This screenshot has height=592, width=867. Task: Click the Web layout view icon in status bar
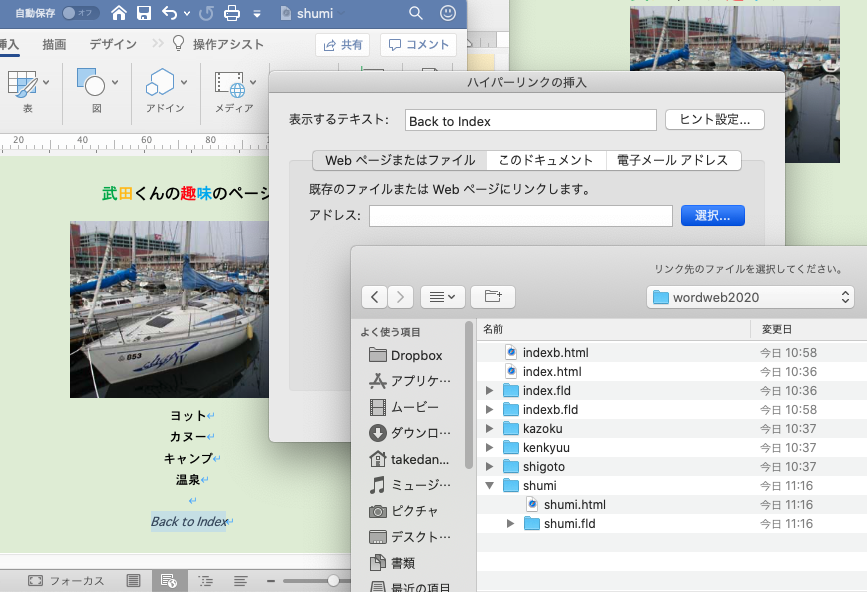[x=168, y=580]
